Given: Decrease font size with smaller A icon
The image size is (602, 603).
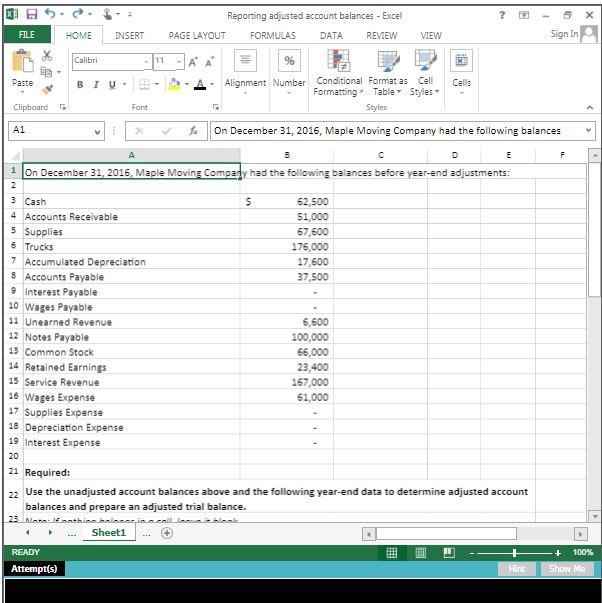Looking at the screenshot, I should click(x=210, y=62).
